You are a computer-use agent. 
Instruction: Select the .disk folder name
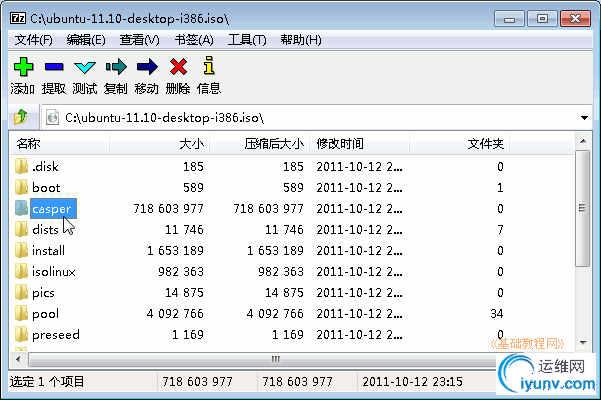coord(45,167)
